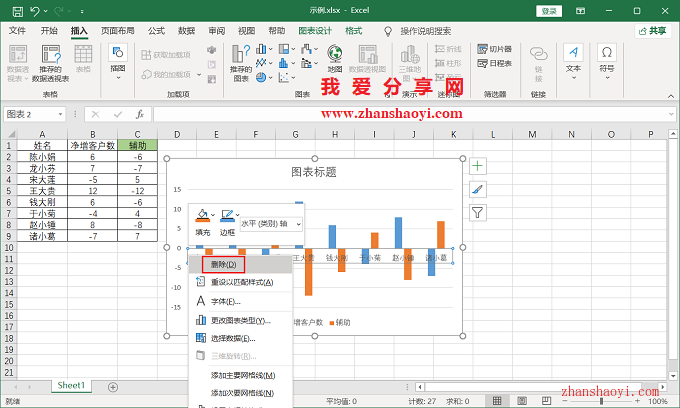The image size is (680, 408).
Task: Insert a Timeline filter
Action: tap(495, 63)
